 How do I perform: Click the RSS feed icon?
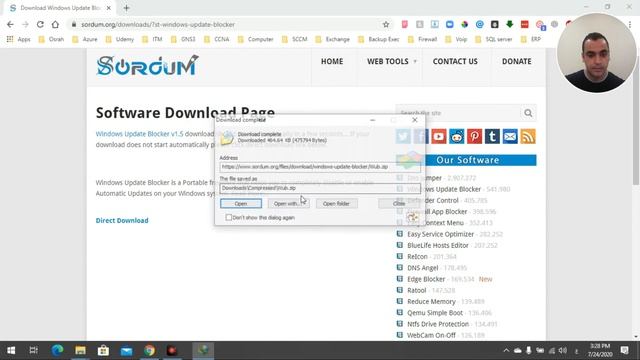(528, 136)
